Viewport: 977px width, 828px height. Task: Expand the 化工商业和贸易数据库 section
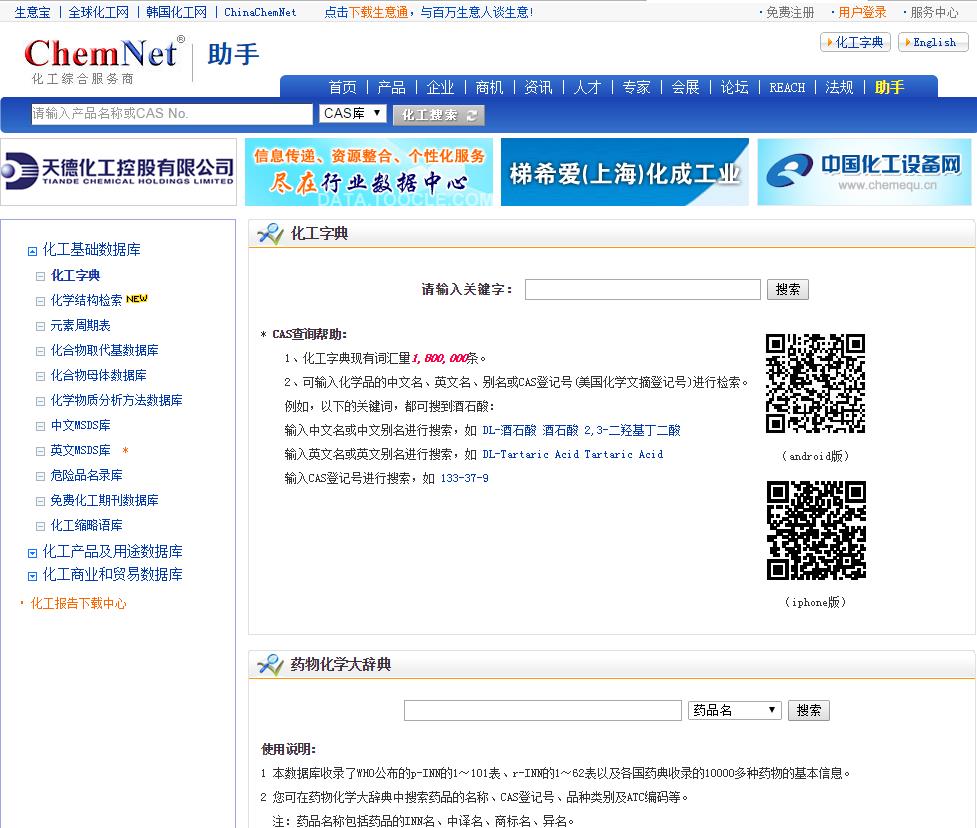coord(32,576)
